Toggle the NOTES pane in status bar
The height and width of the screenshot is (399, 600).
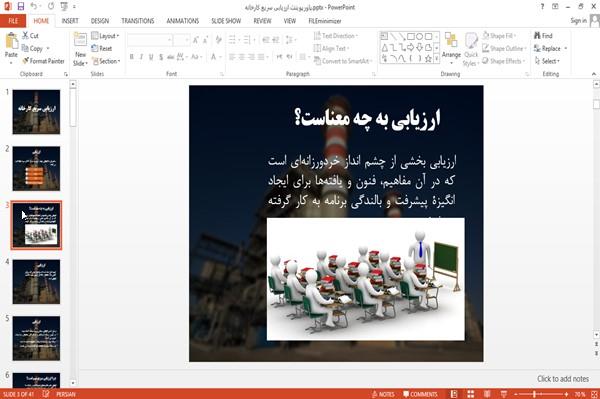pos(383,394)
